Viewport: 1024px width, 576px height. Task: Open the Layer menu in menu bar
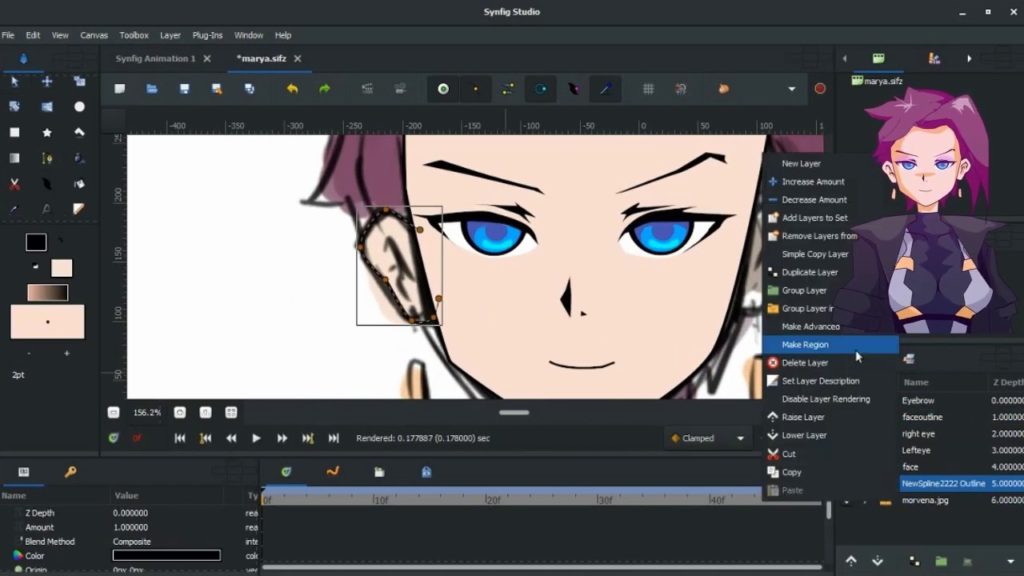(x=170, y=35)
